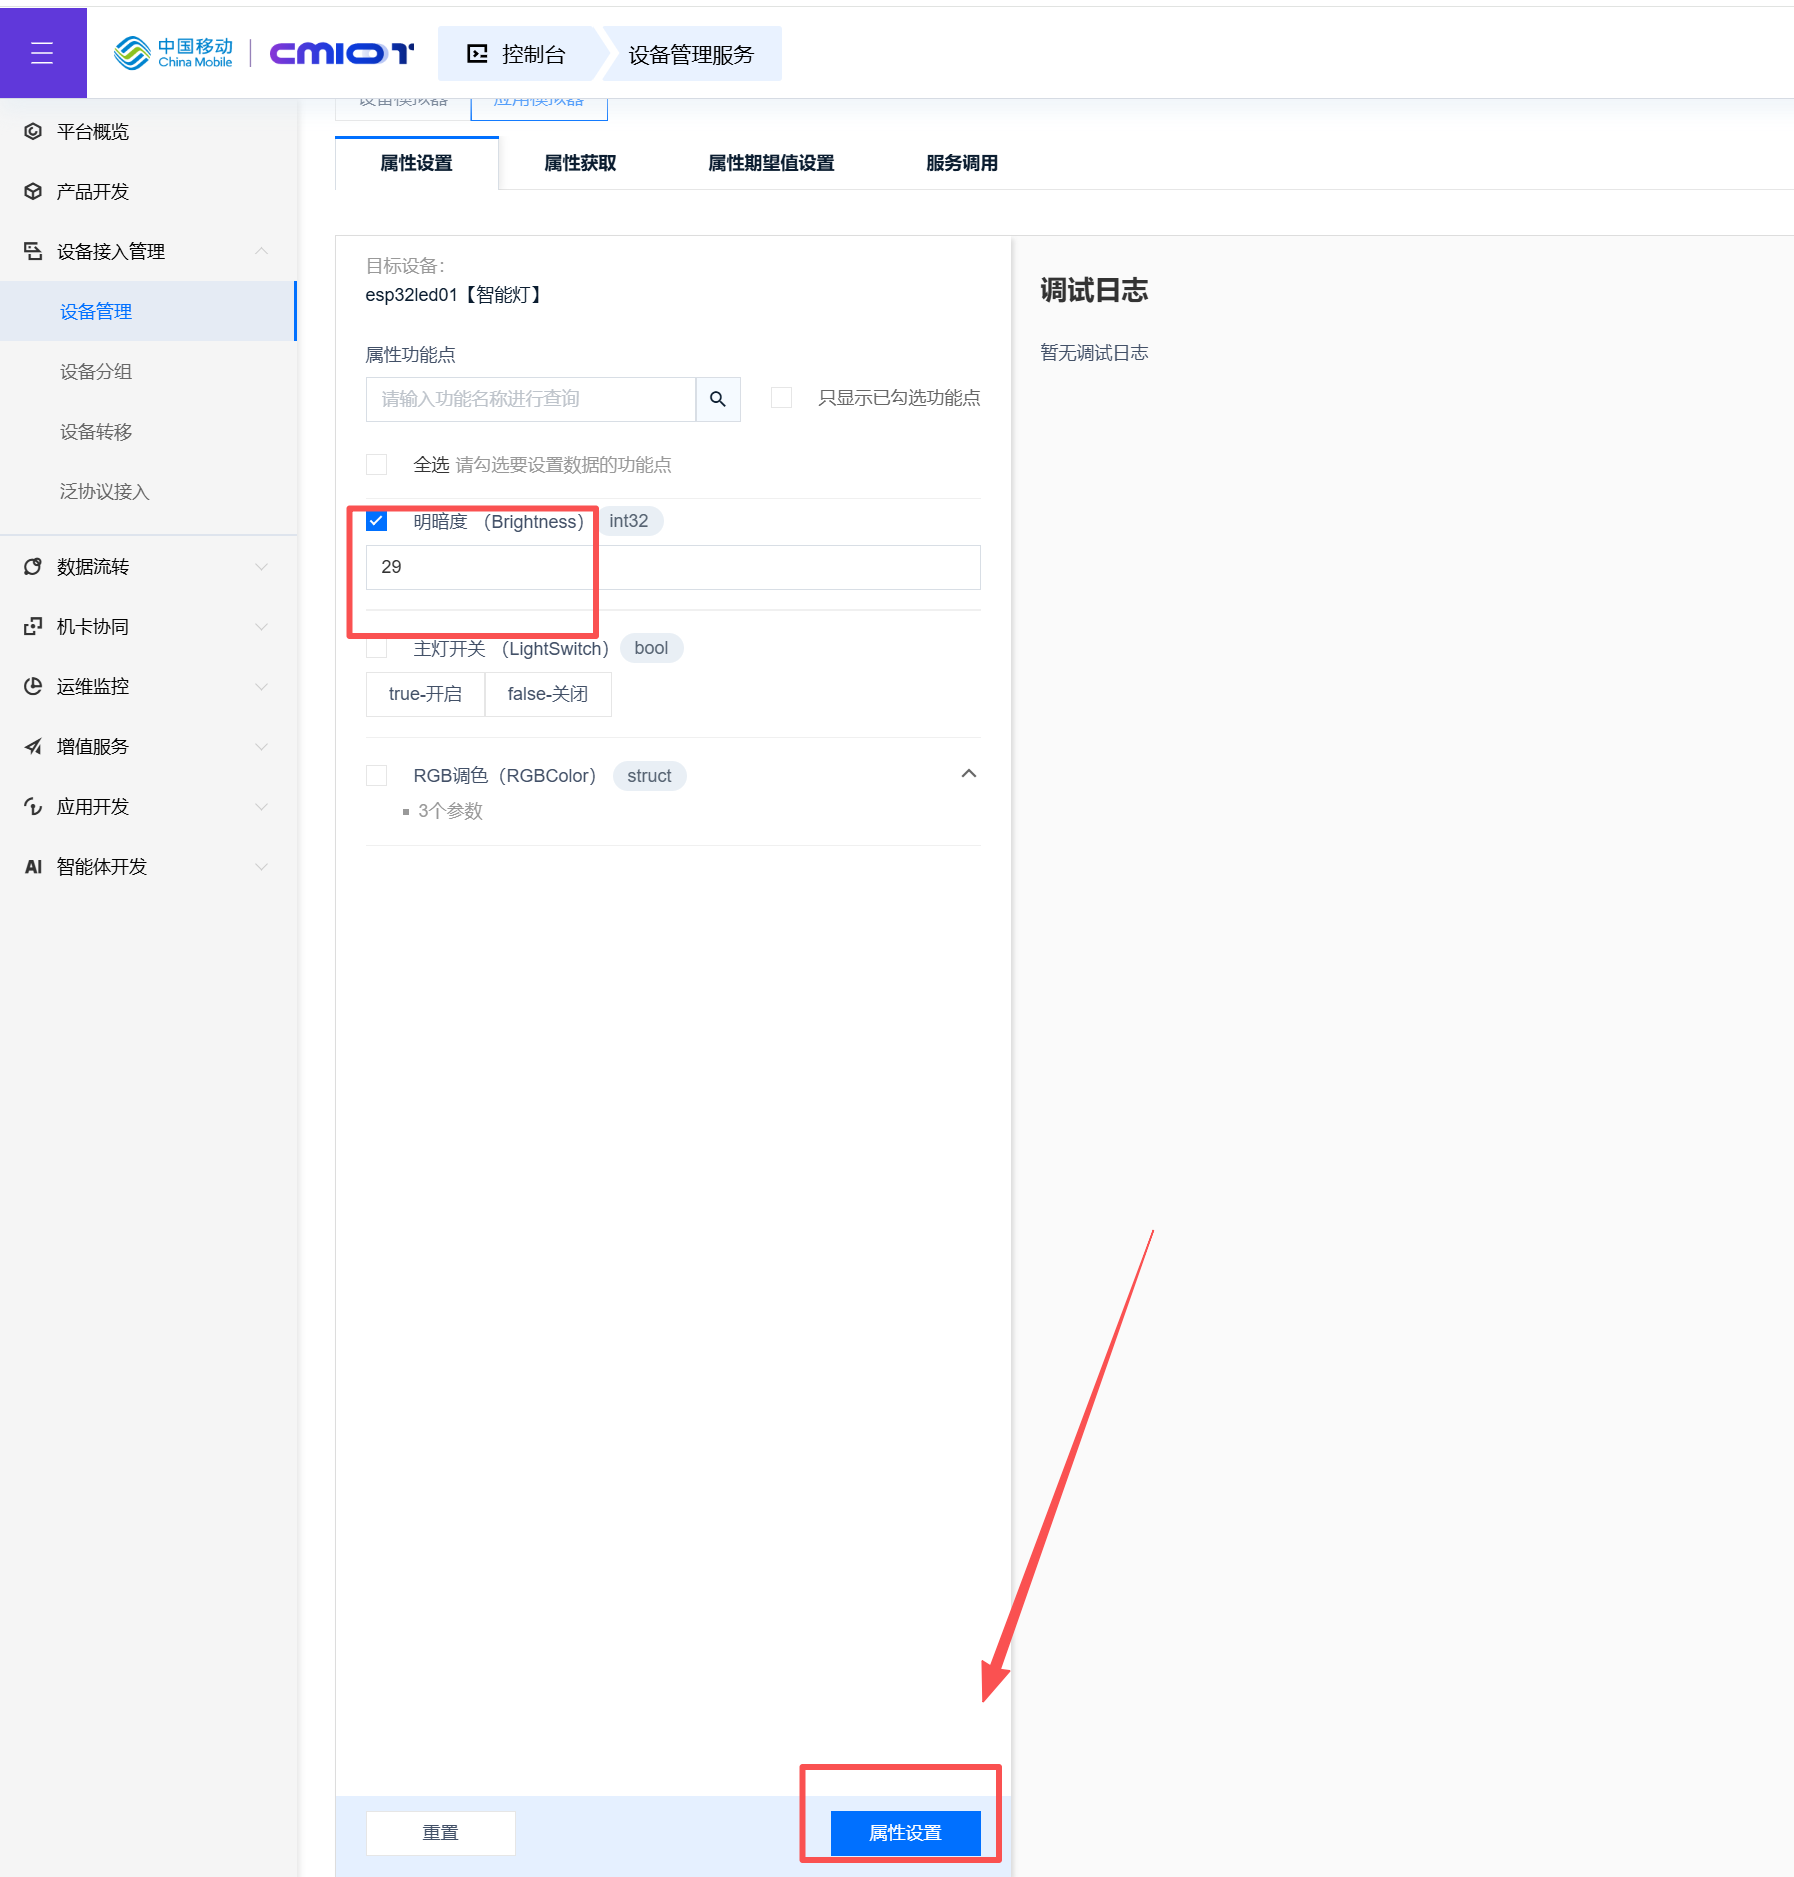Click the AI 智能体开发 icon
The width and height of the screenshot is (1794, 1877).
[33, 866]
